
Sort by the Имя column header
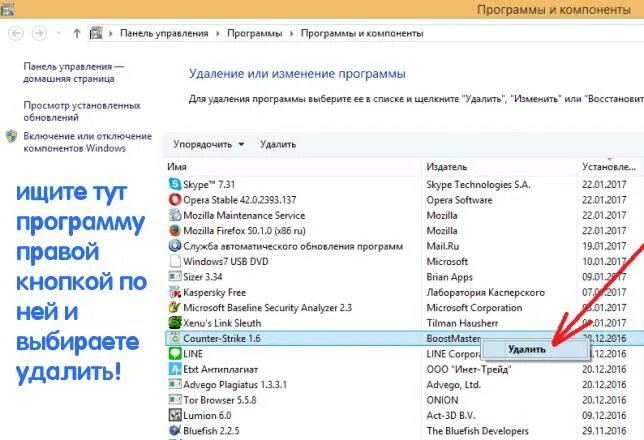coord(177,167)
